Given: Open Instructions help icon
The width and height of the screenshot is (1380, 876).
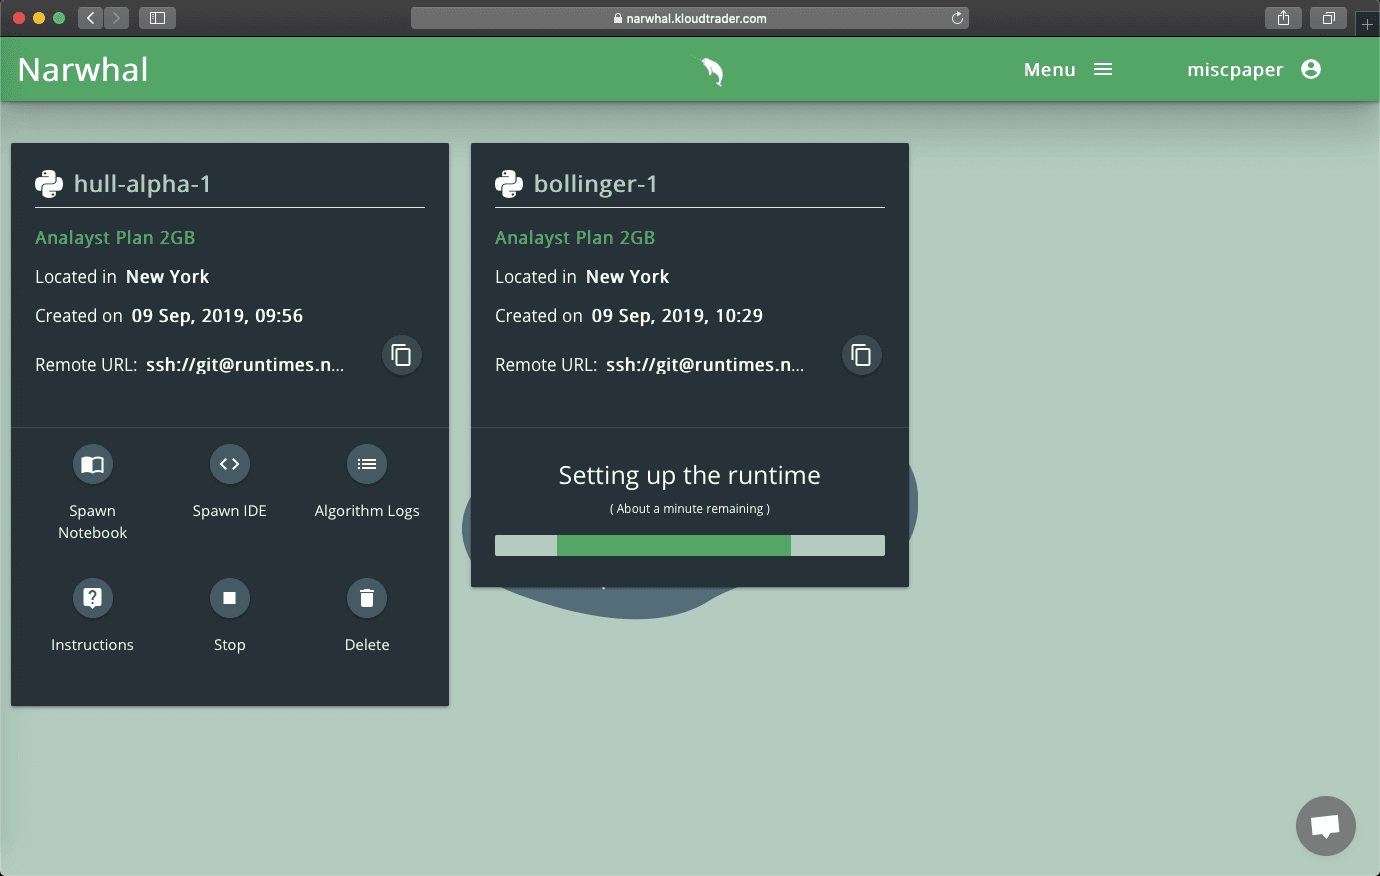Looking at the screenshot, I should tap(92, 598).
